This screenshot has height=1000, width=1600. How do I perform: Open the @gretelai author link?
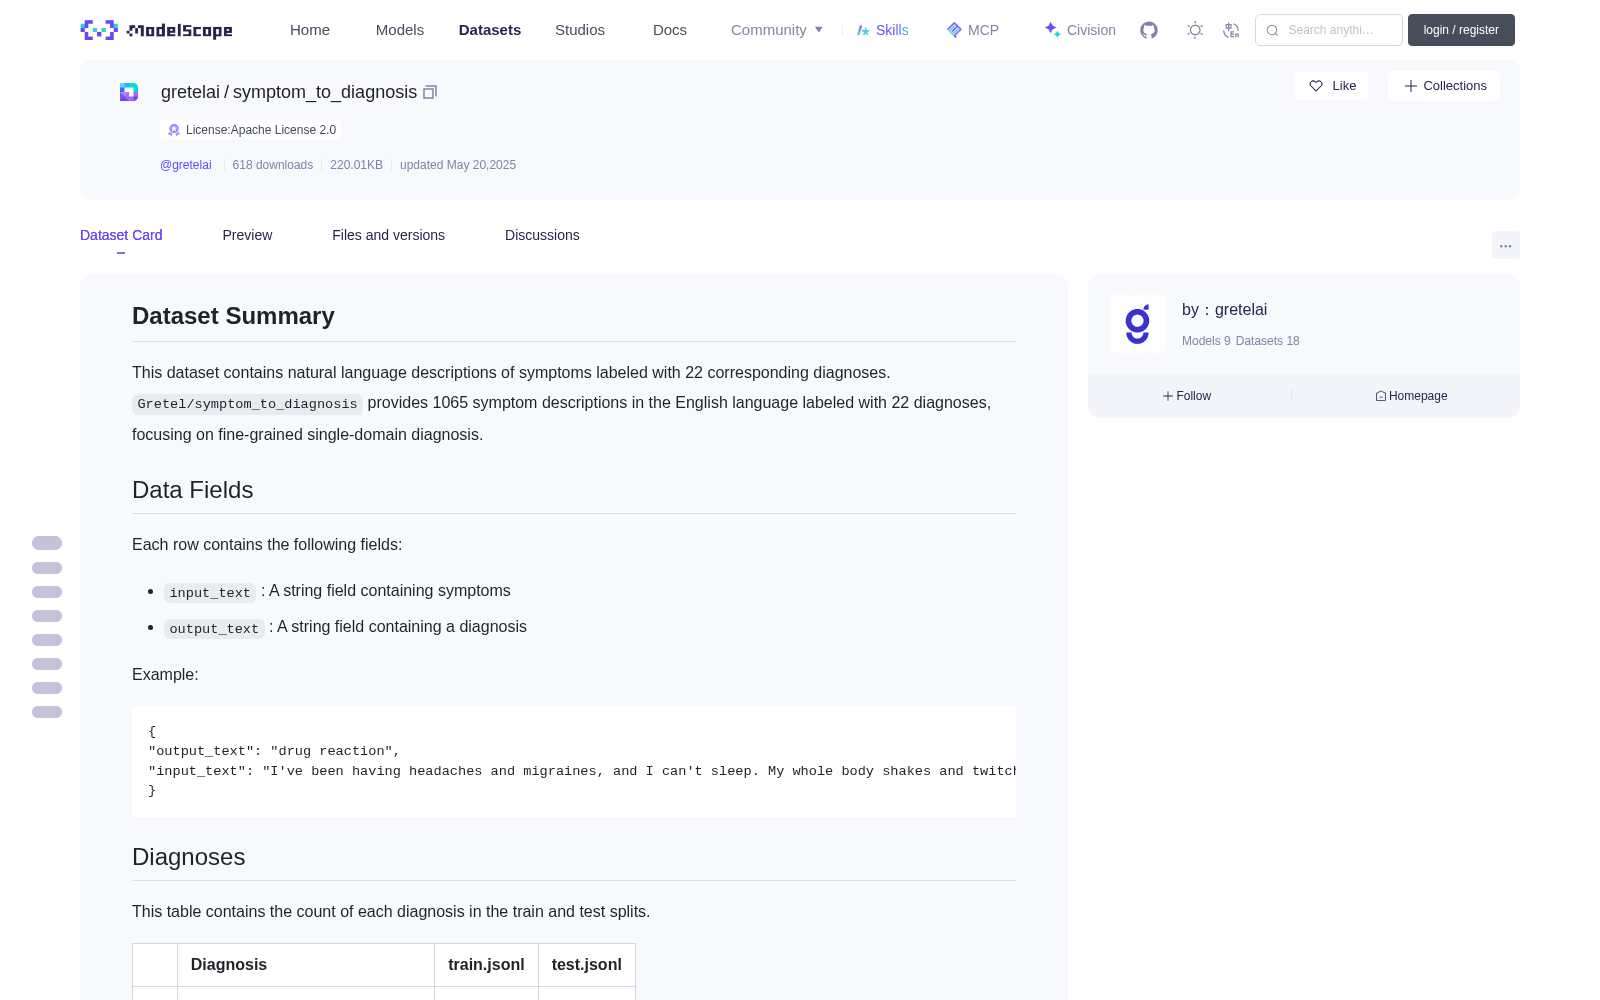click(186, 165)
